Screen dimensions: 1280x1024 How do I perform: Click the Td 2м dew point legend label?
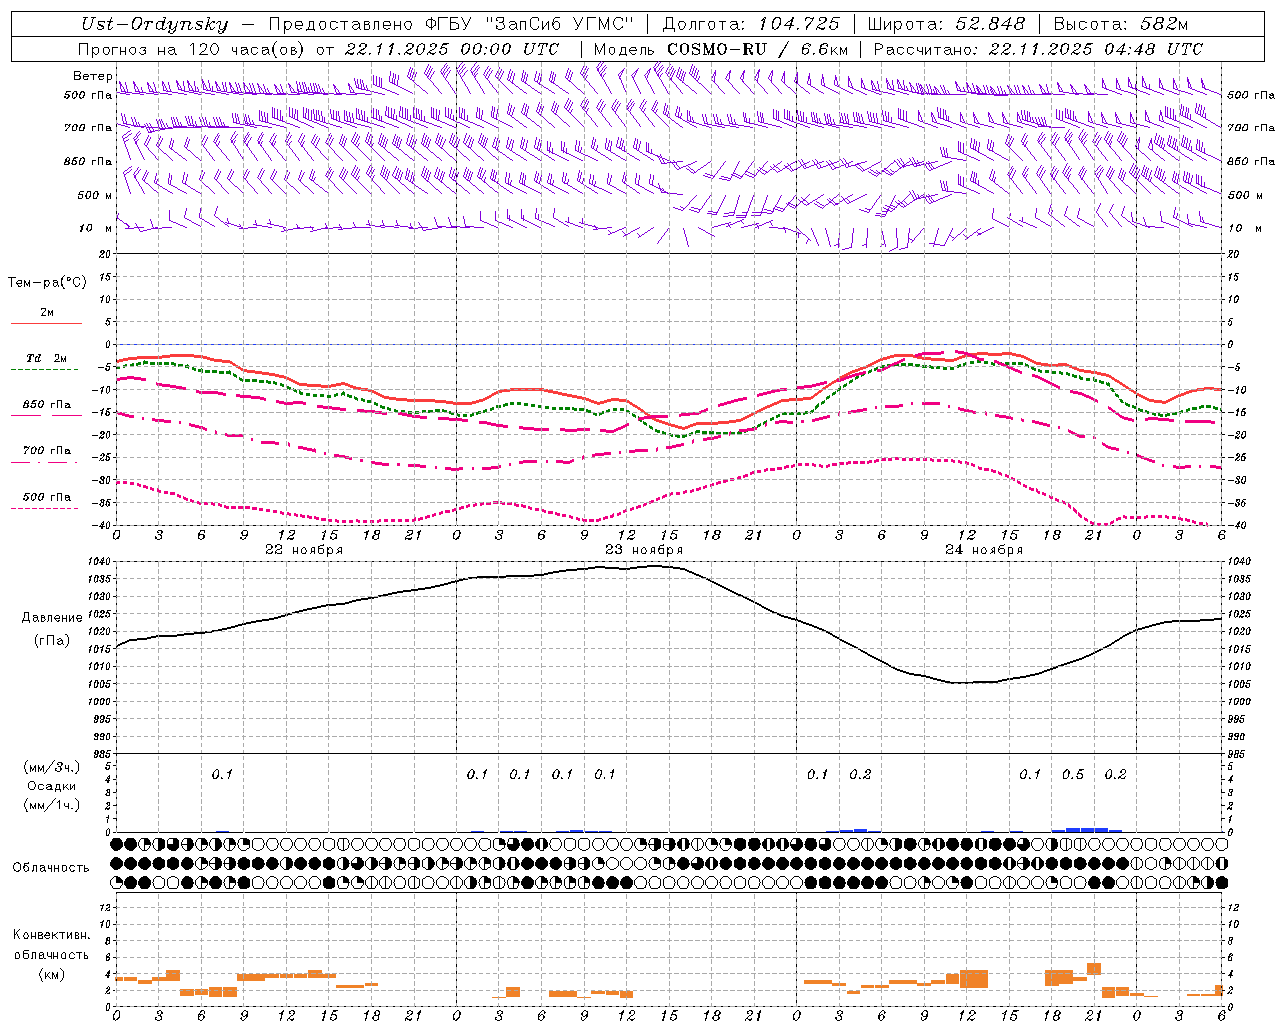[47, 358]
